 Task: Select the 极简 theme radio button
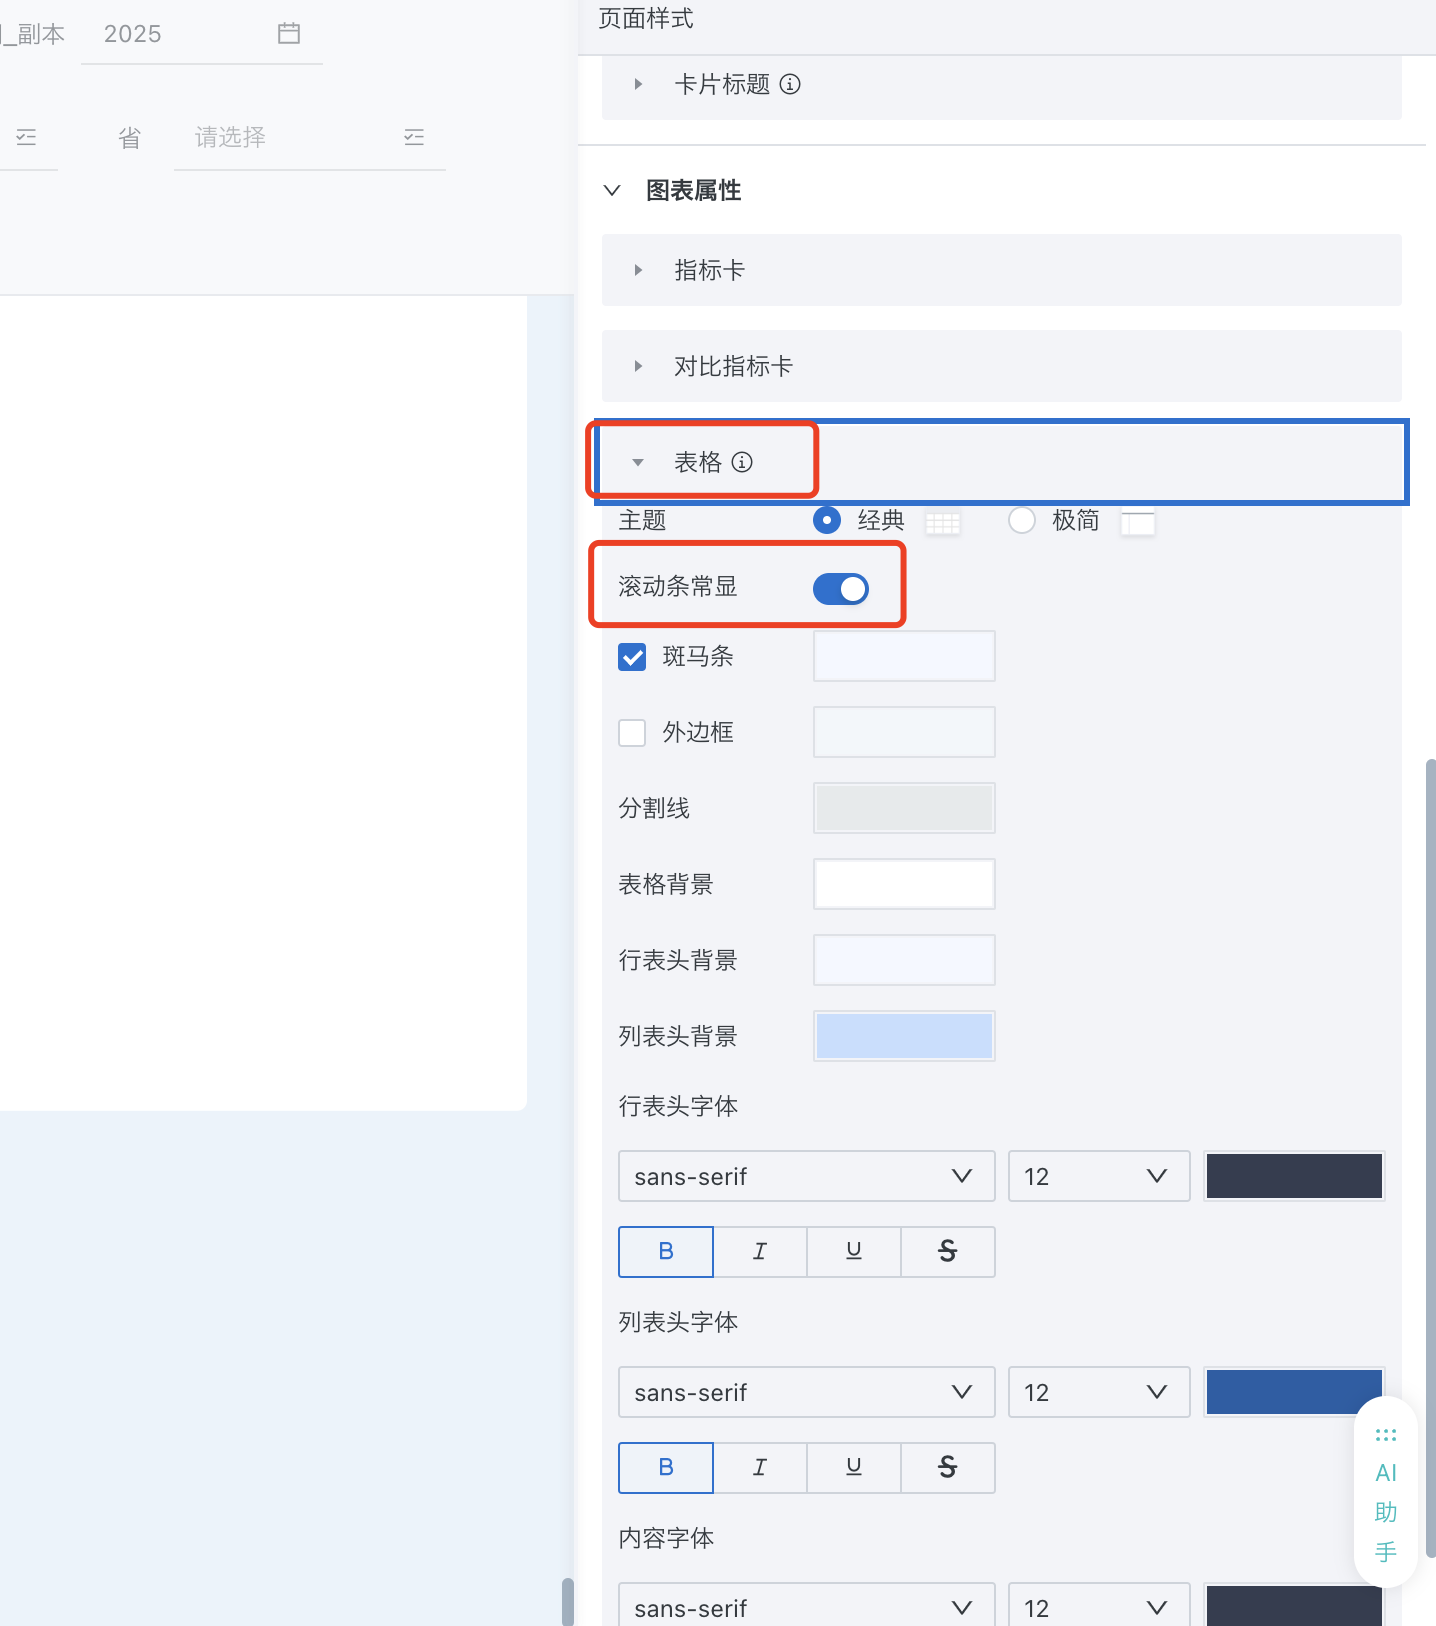coord(1022,520)
